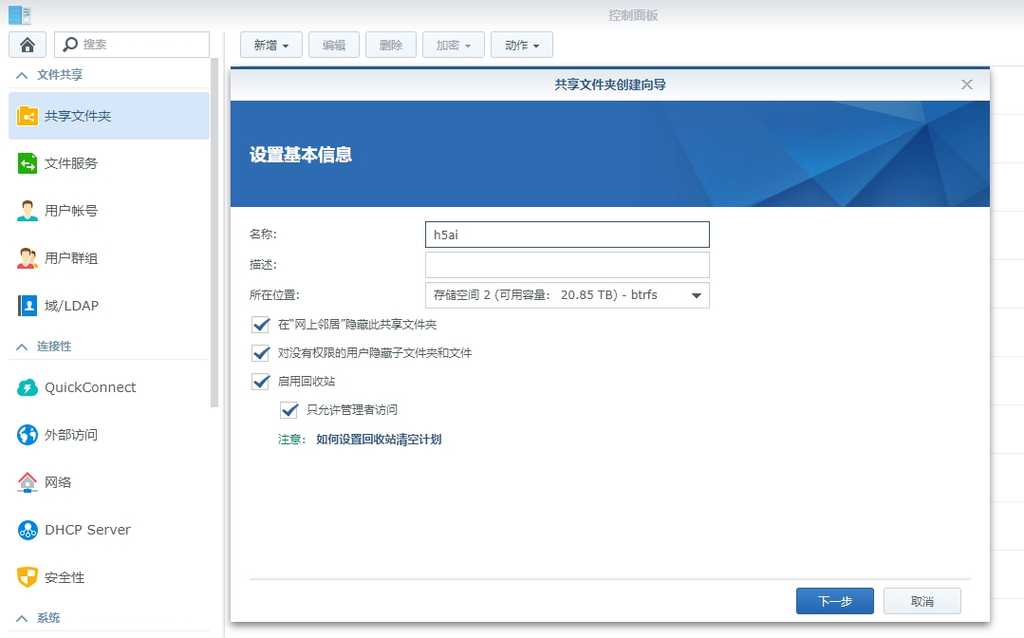This screenshot has height=638, width=1024.
Task: Open 域/LDAP configuration icon
Action: (x=28, y=305)
